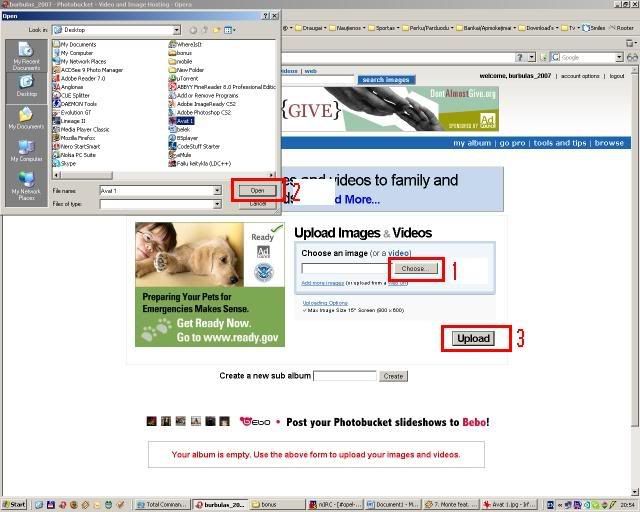
Task: Click the Open button in dialog
Action: [x=257, y=190]
